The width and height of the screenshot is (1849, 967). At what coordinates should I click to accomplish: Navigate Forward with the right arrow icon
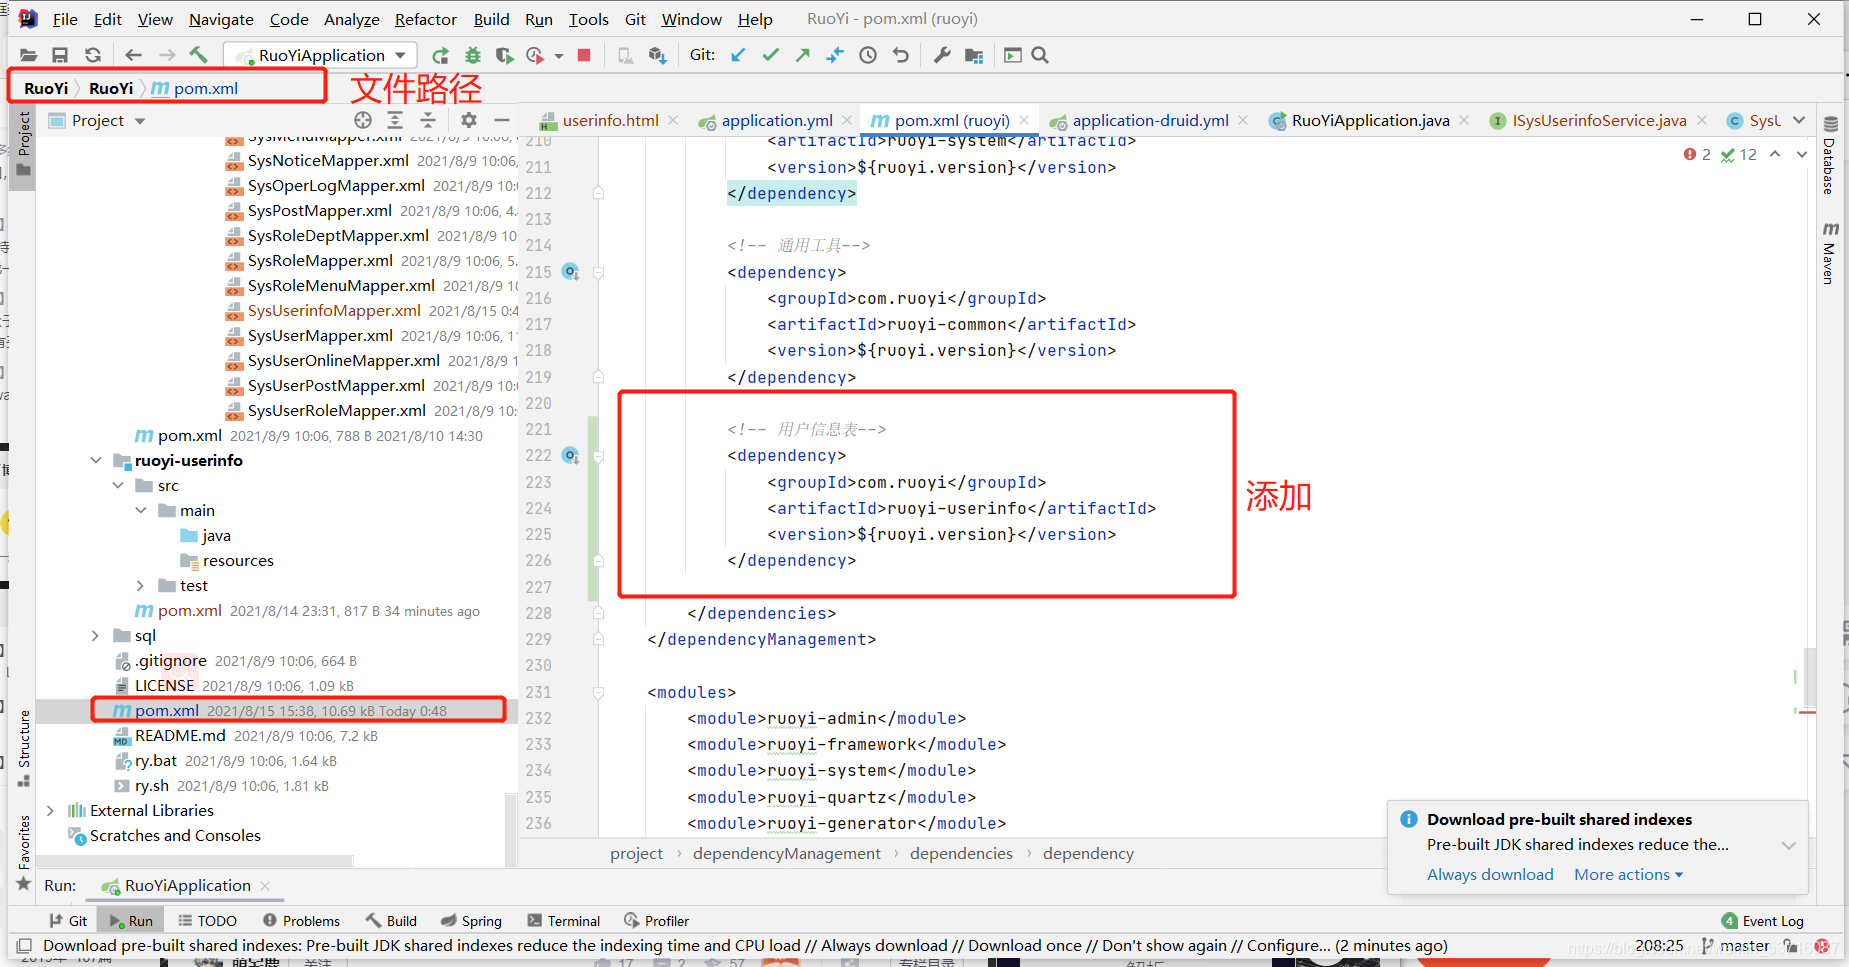tap(167, 56)
